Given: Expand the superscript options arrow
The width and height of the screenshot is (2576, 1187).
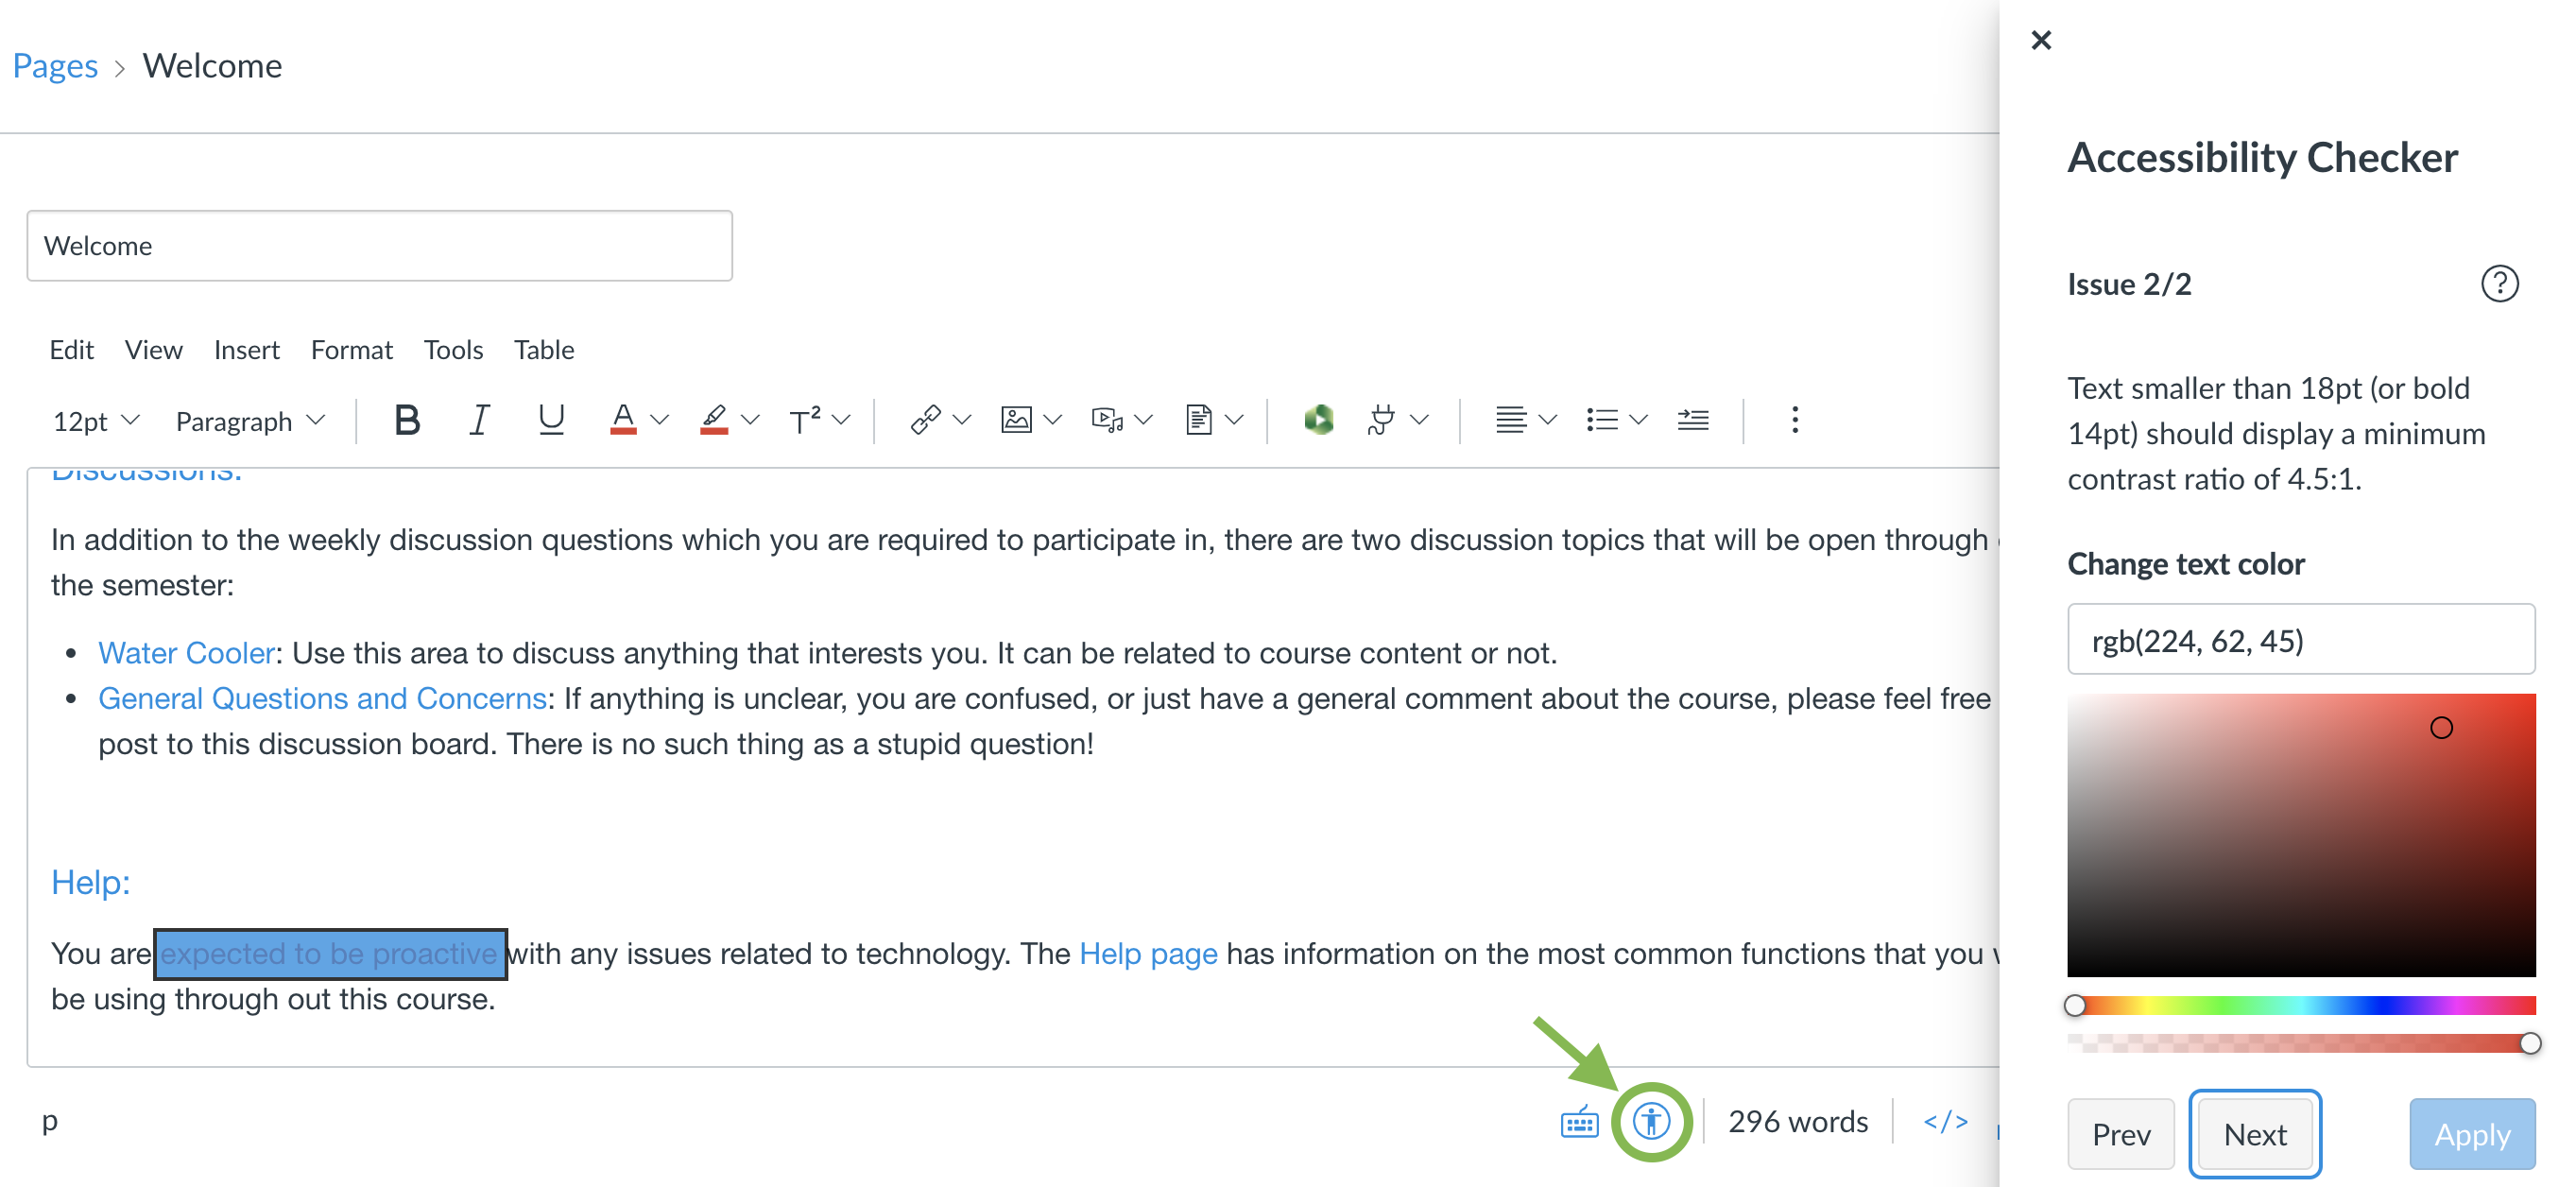Looking at the screenshot, I should [841, 420].
